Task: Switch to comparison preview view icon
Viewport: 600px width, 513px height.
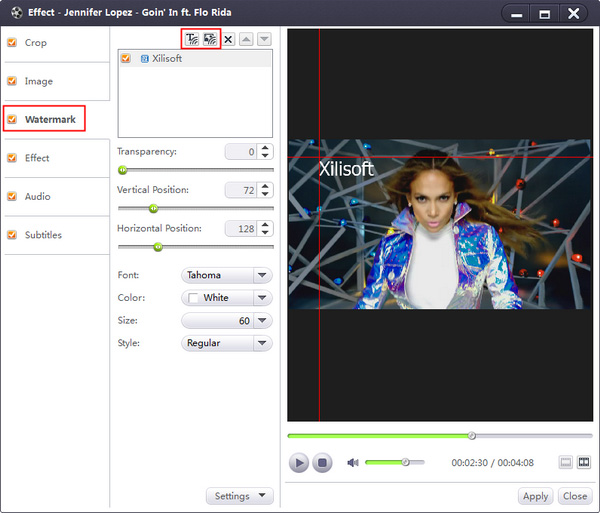Action: (x=584, y=463)
